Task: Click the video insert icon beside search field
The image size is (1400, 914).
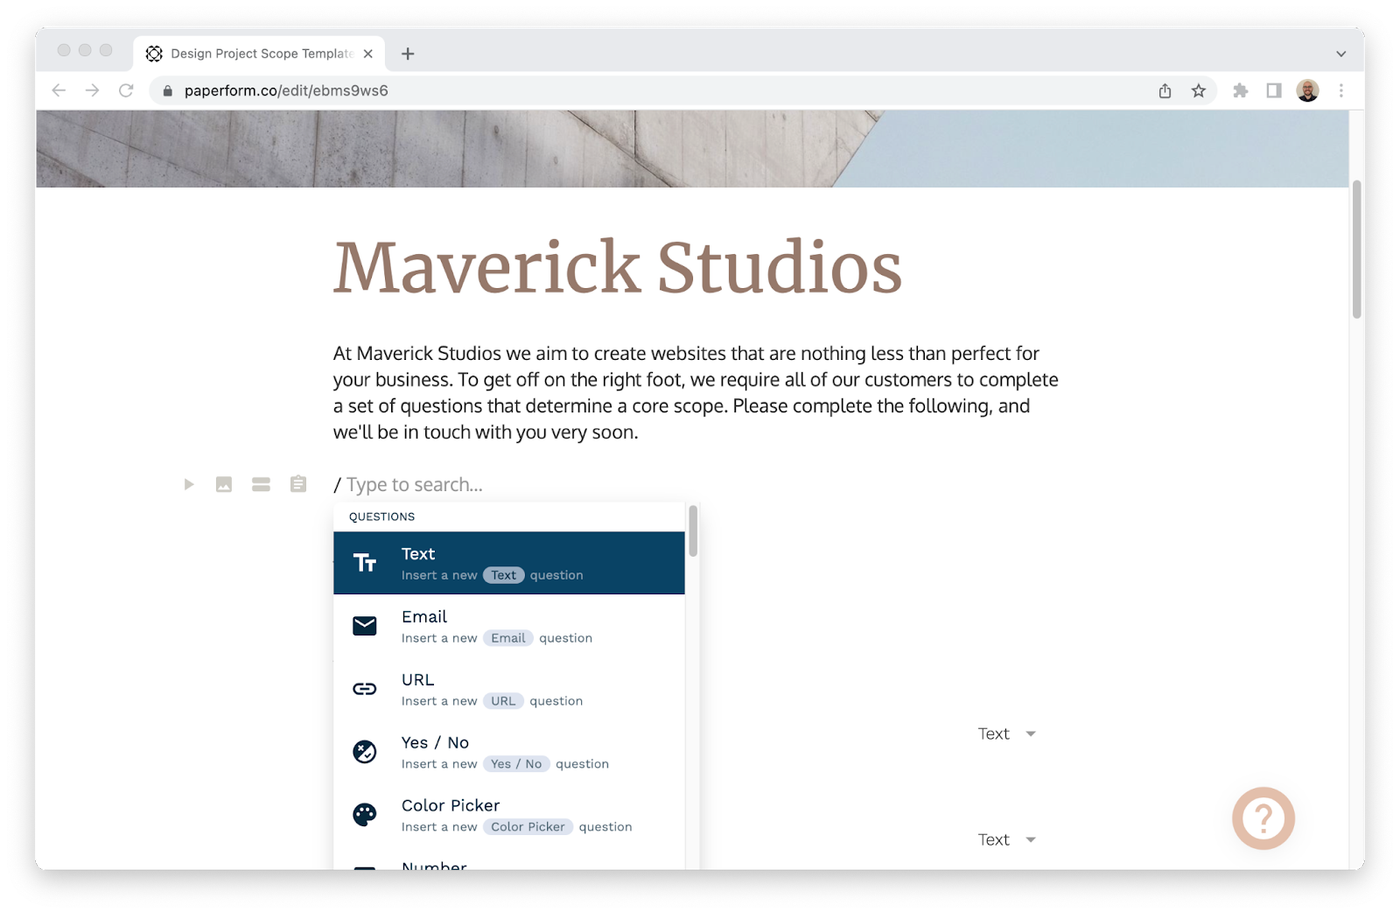Action: pos(188,485)
